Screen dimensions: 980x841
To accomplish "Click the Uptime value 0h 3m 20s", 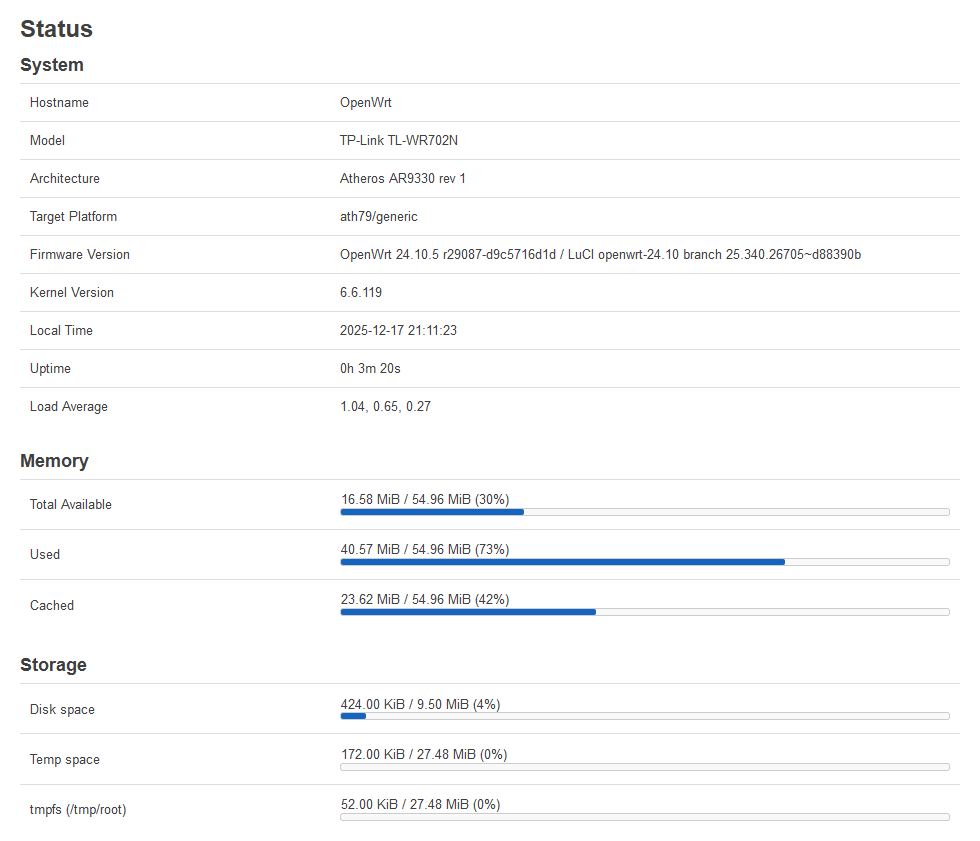I will click(370, 369).
